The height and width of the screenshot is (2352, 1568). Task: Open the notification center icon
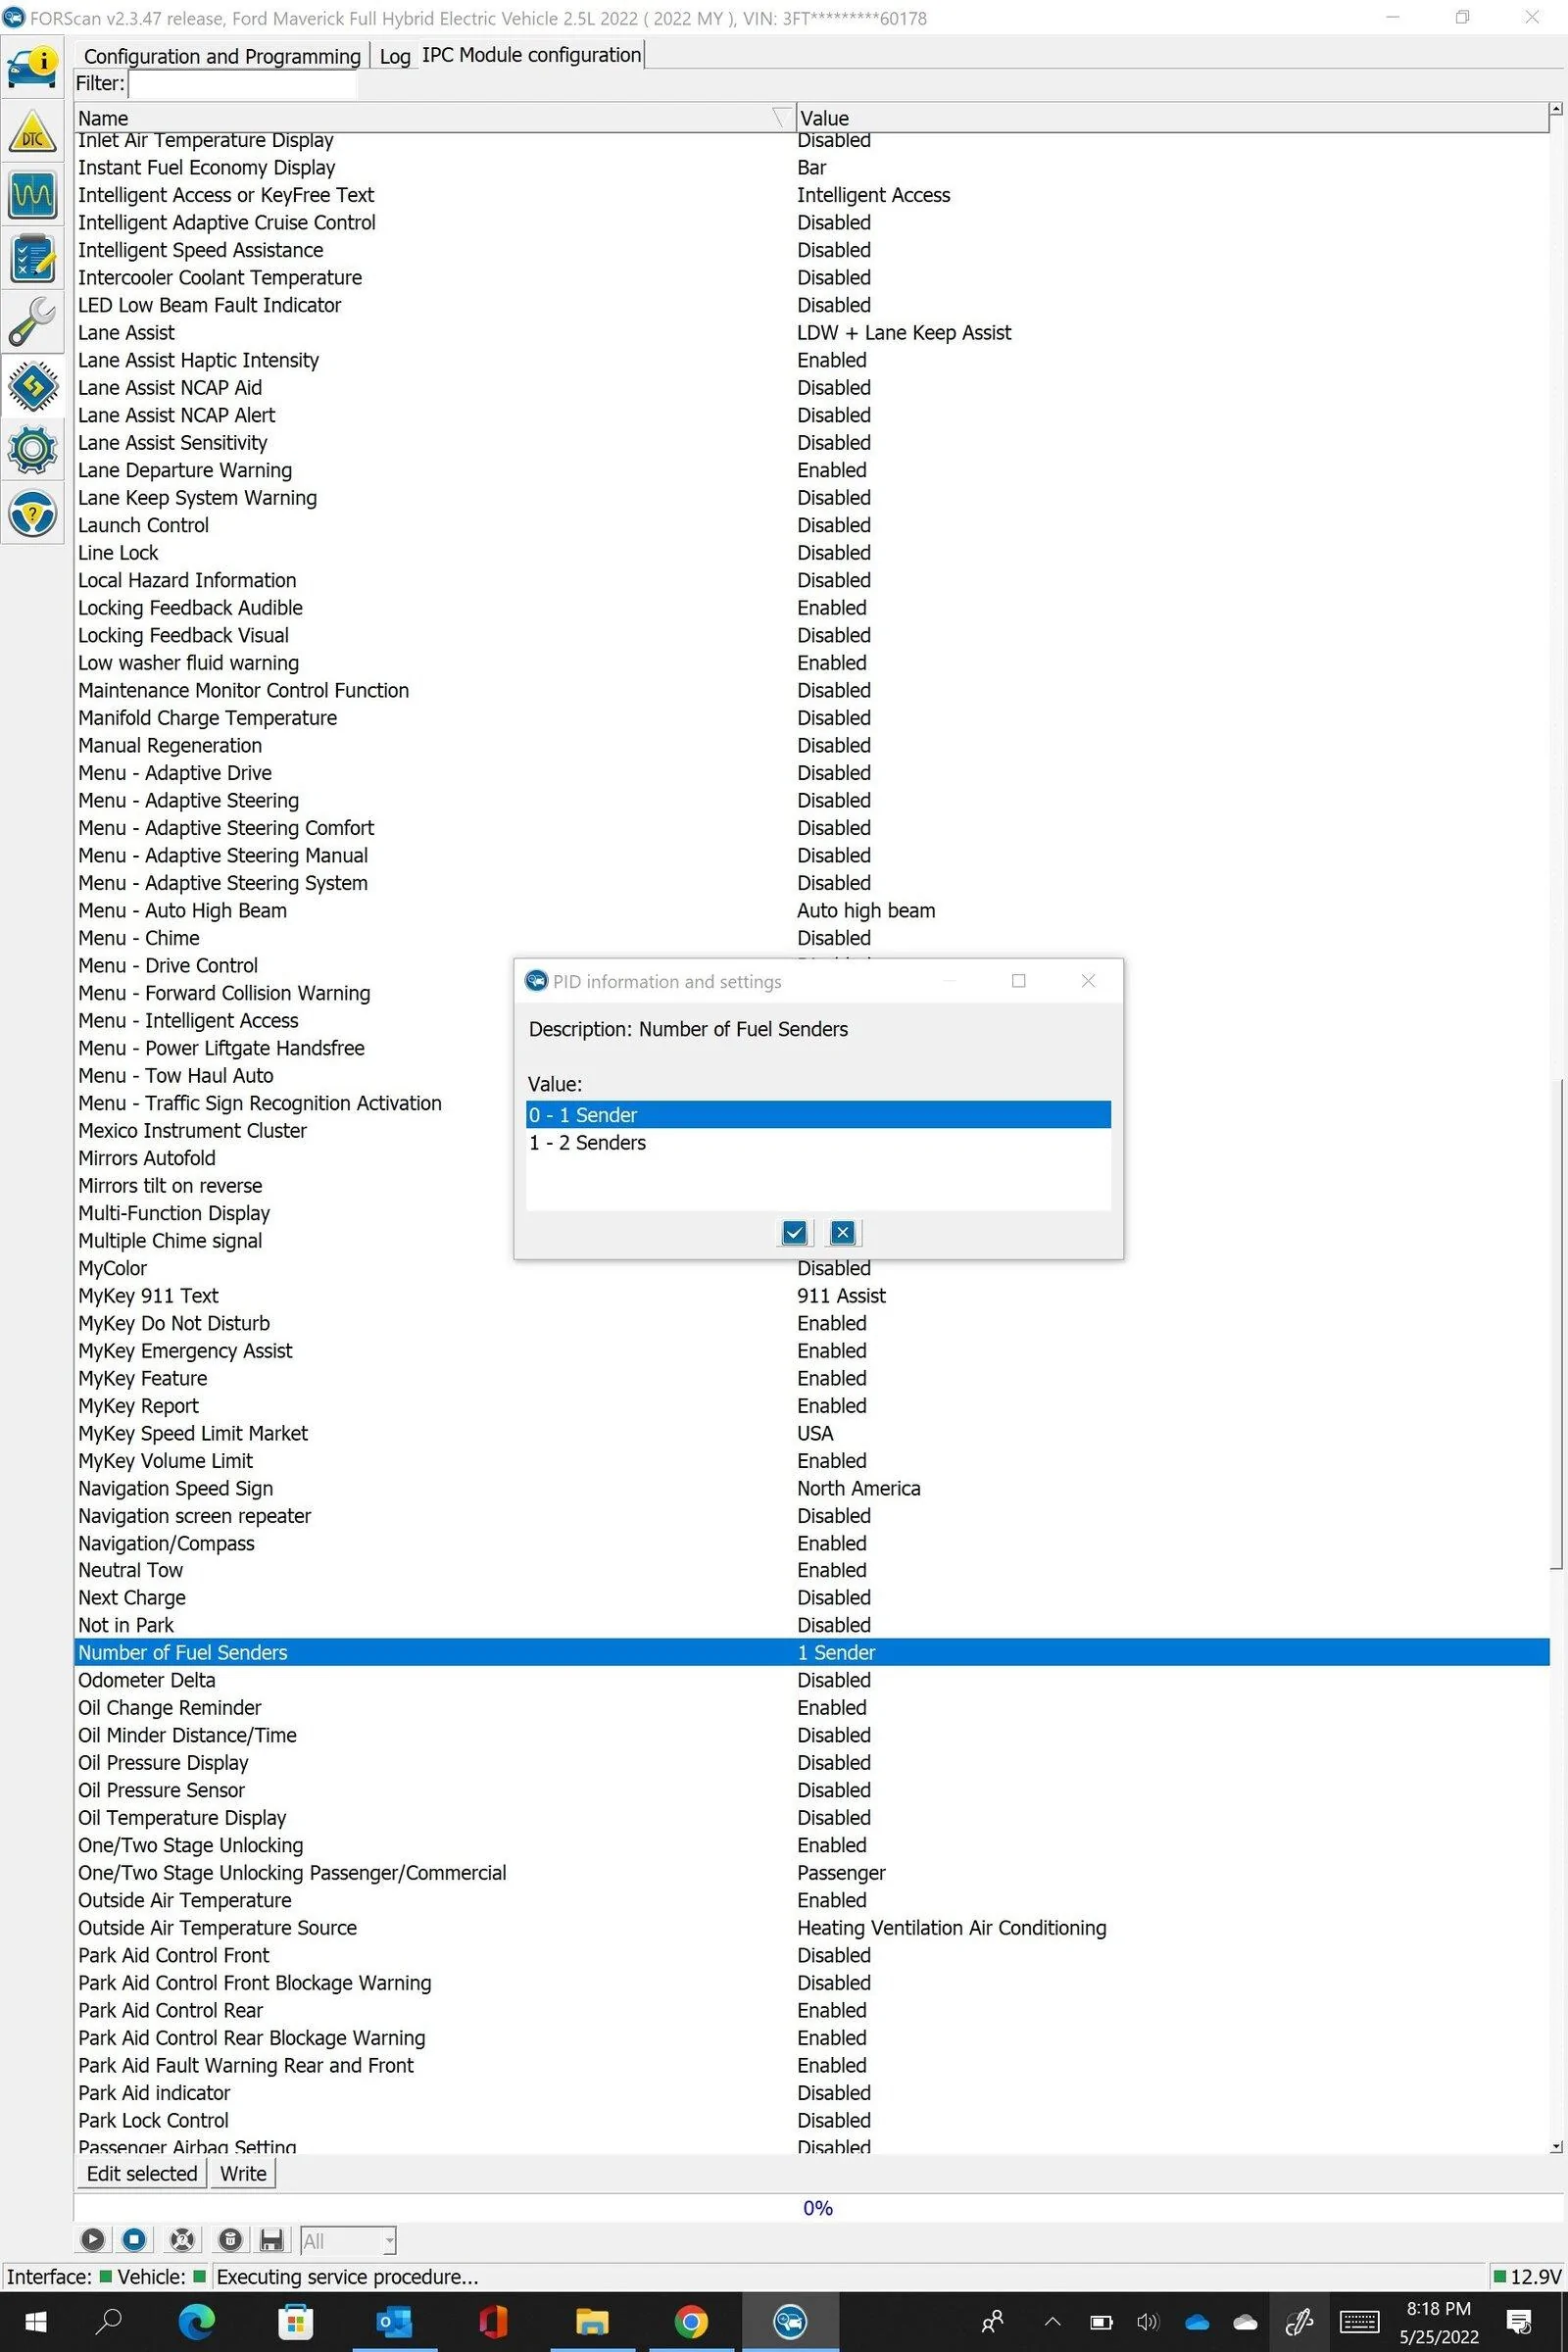[1520, 2321]
